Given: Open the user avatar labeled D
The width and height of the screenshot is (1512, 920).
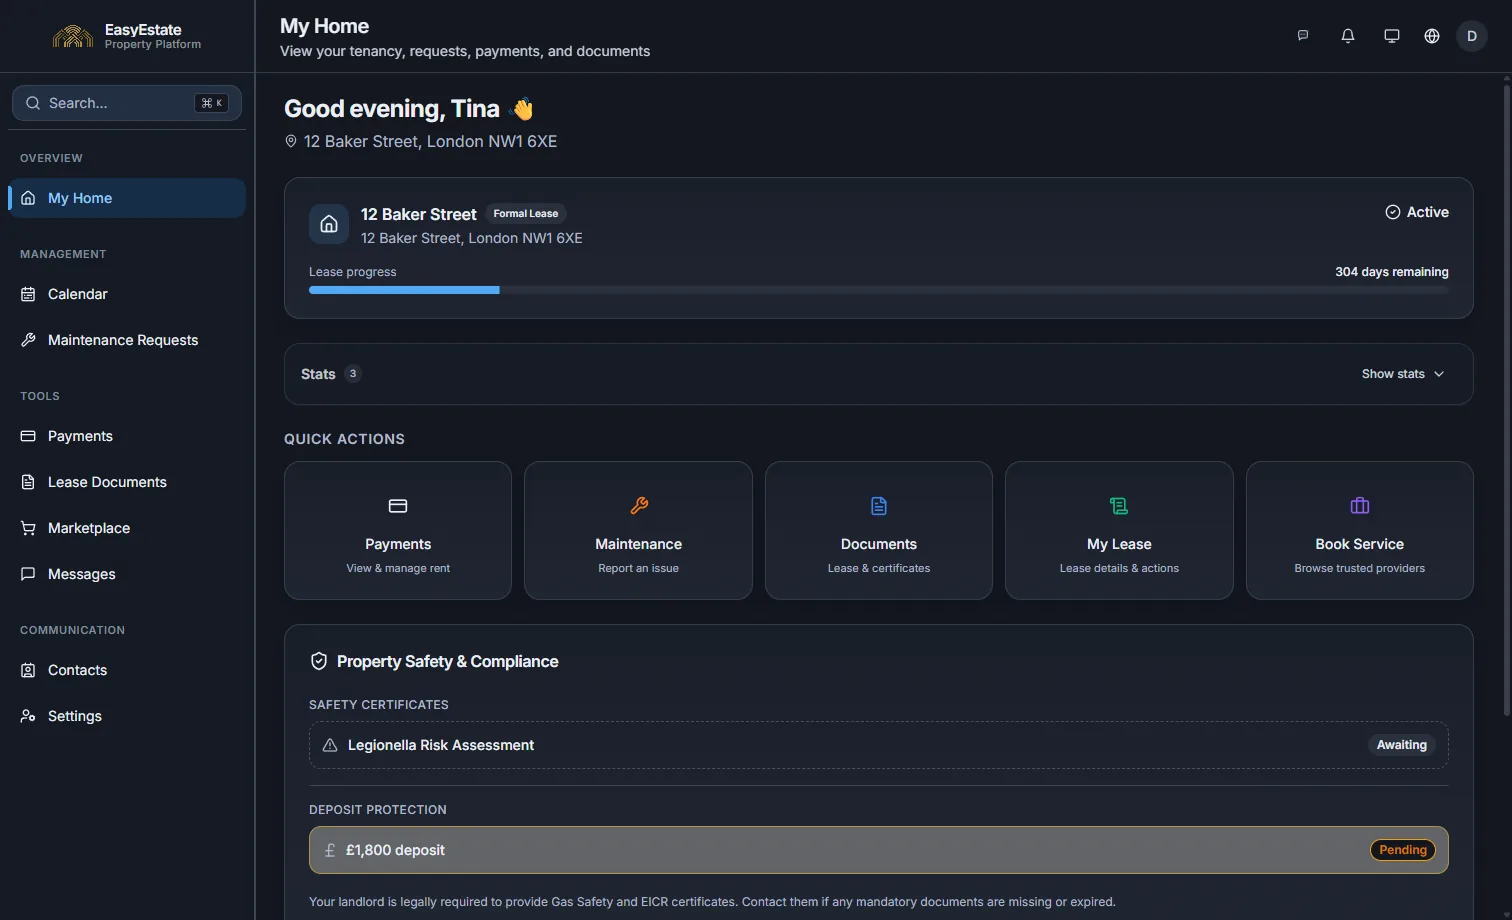Looking at the screenshot, I should (1472, 36).
